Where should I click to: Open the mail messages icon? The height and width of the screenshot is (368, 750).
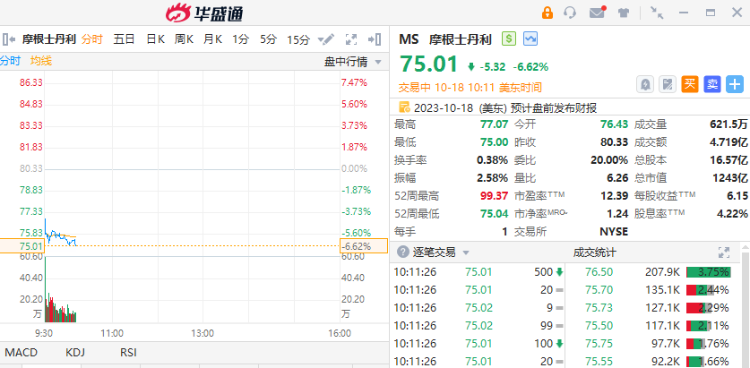click(597, 12)
